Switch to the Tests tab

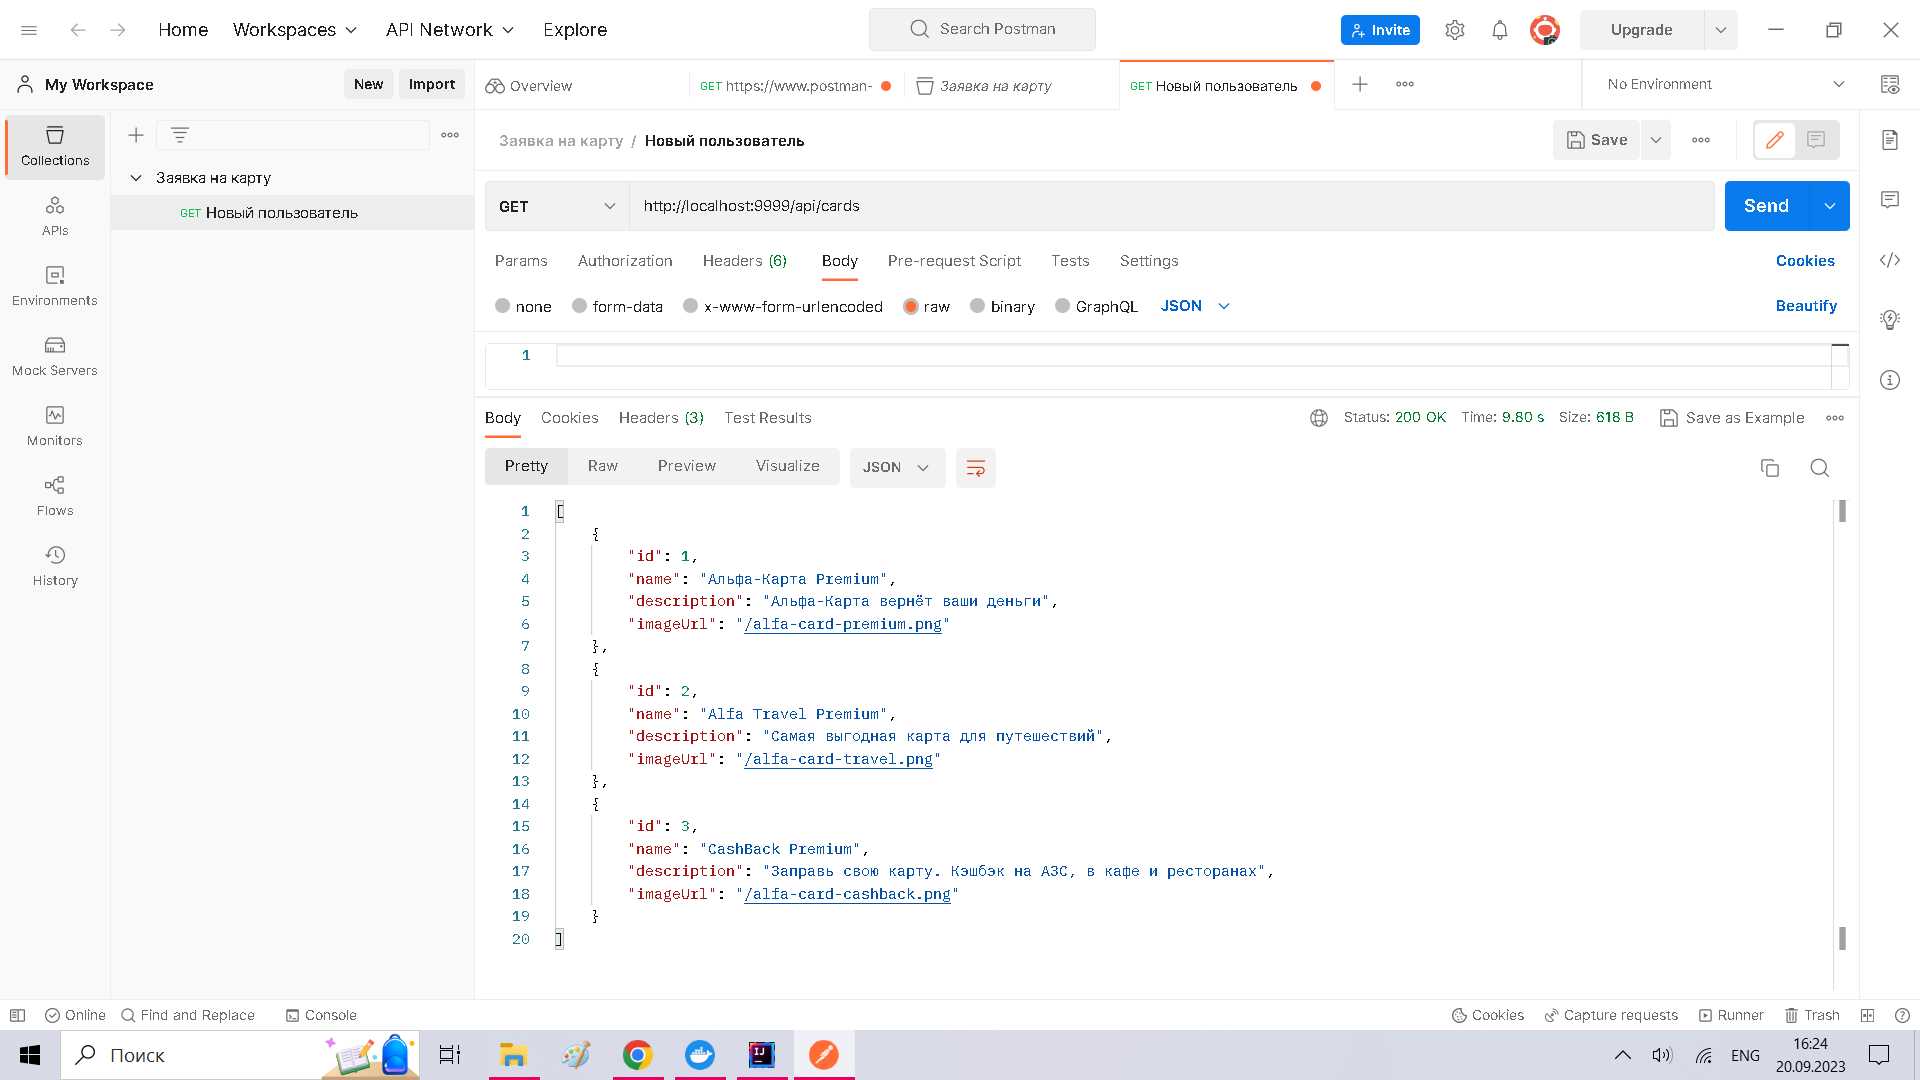point(1070,261)
